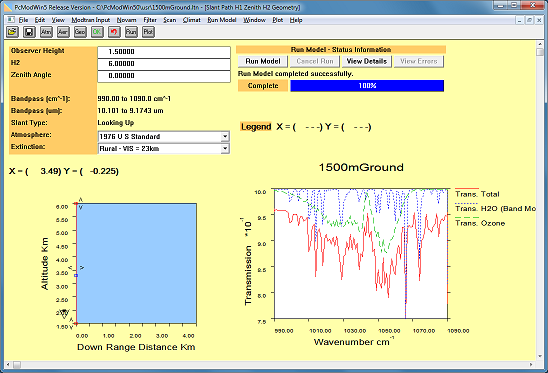Open the Atm atmosphere toolbar button
The height and width of the screenshot is (373, 548).
pyautogui.click(x=46, y=32)
